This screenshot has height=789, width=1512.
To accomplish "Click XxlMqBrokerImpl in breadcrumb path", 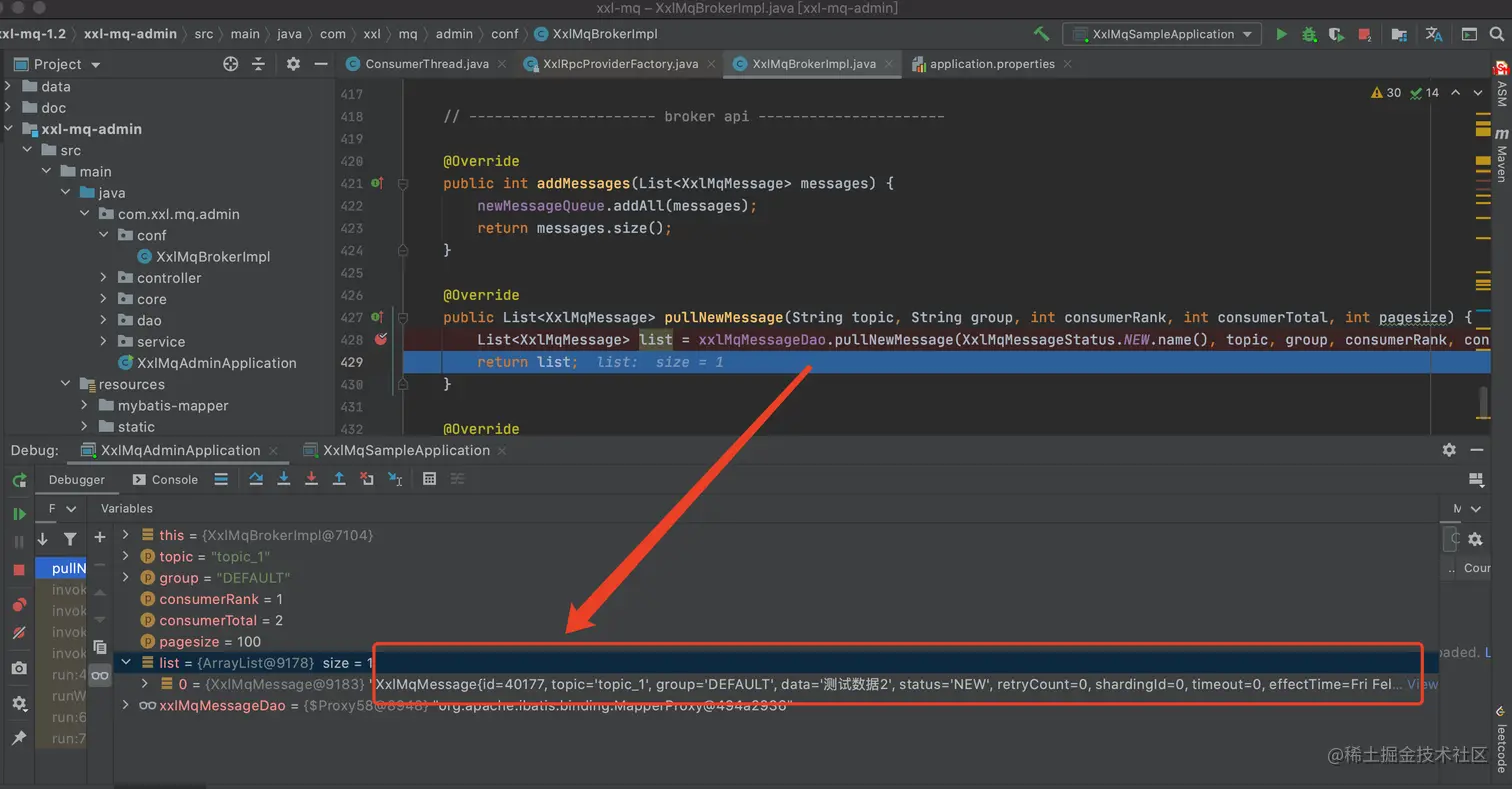I will 605,34.
